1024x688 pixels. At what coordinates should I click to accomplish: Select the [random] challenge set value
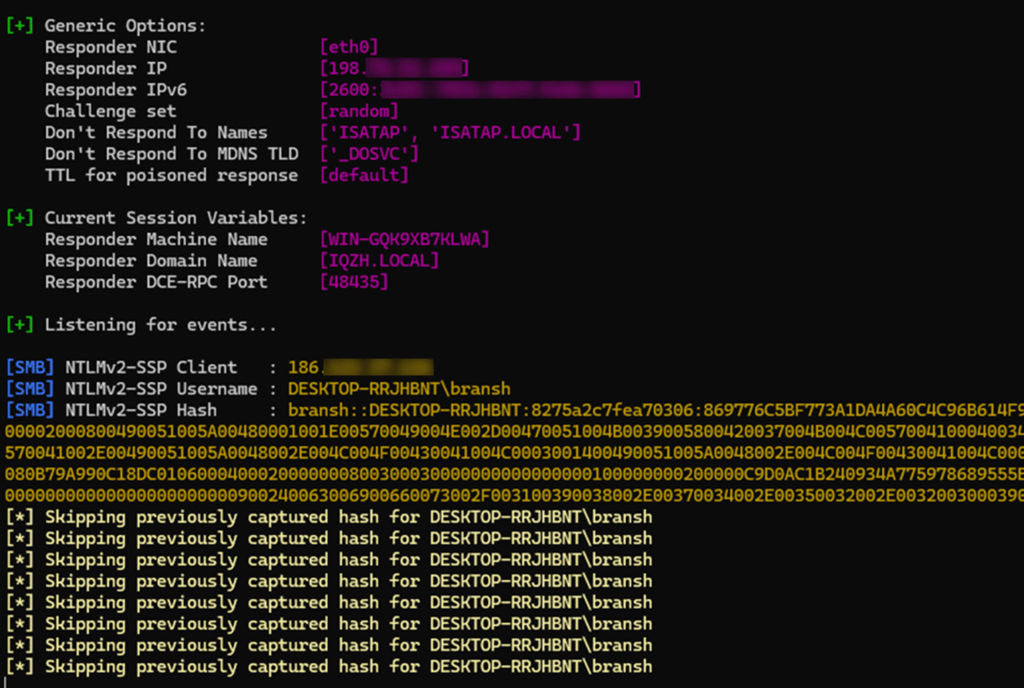[359, 111]
